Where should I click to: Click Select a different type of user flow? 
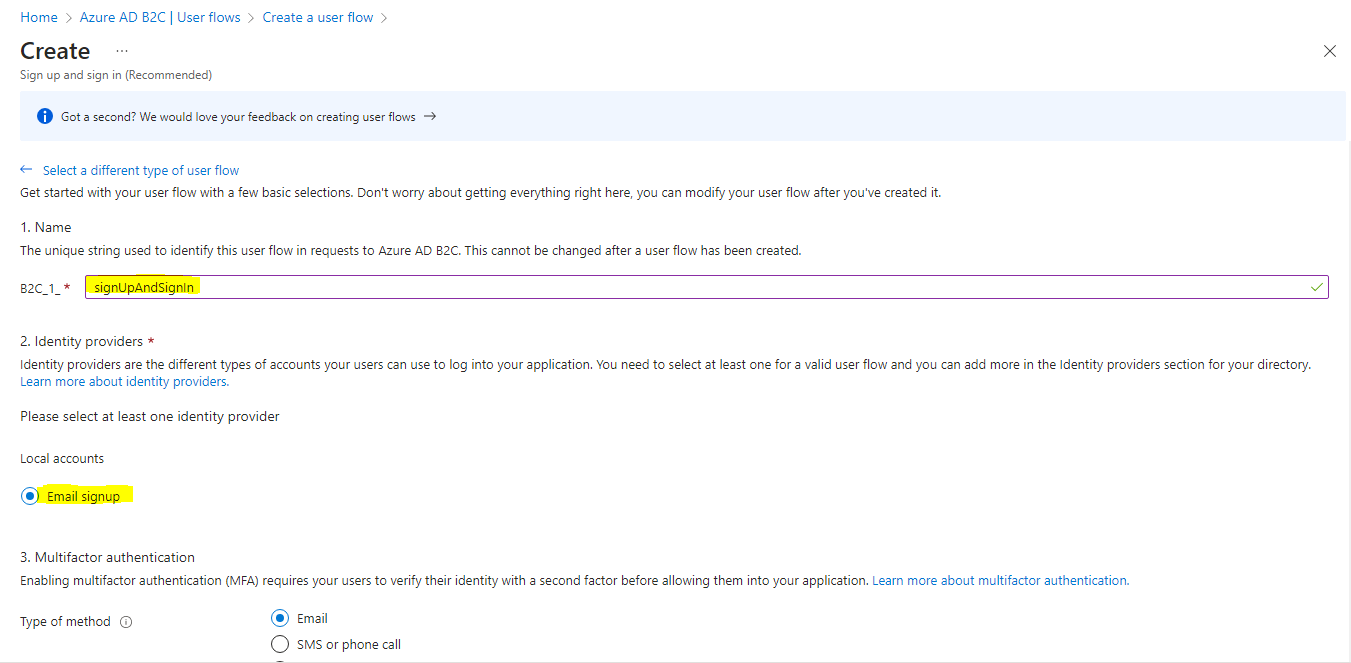tap(141, 170)
